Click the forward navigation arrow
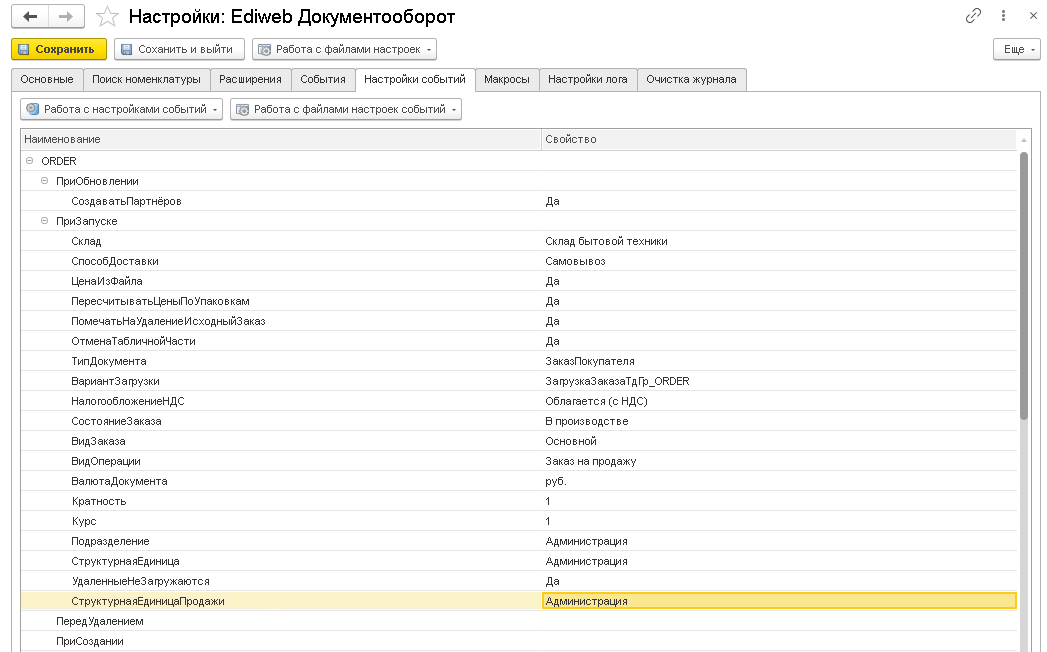Screen dimensions: 1047x652 tap(66, 17)
